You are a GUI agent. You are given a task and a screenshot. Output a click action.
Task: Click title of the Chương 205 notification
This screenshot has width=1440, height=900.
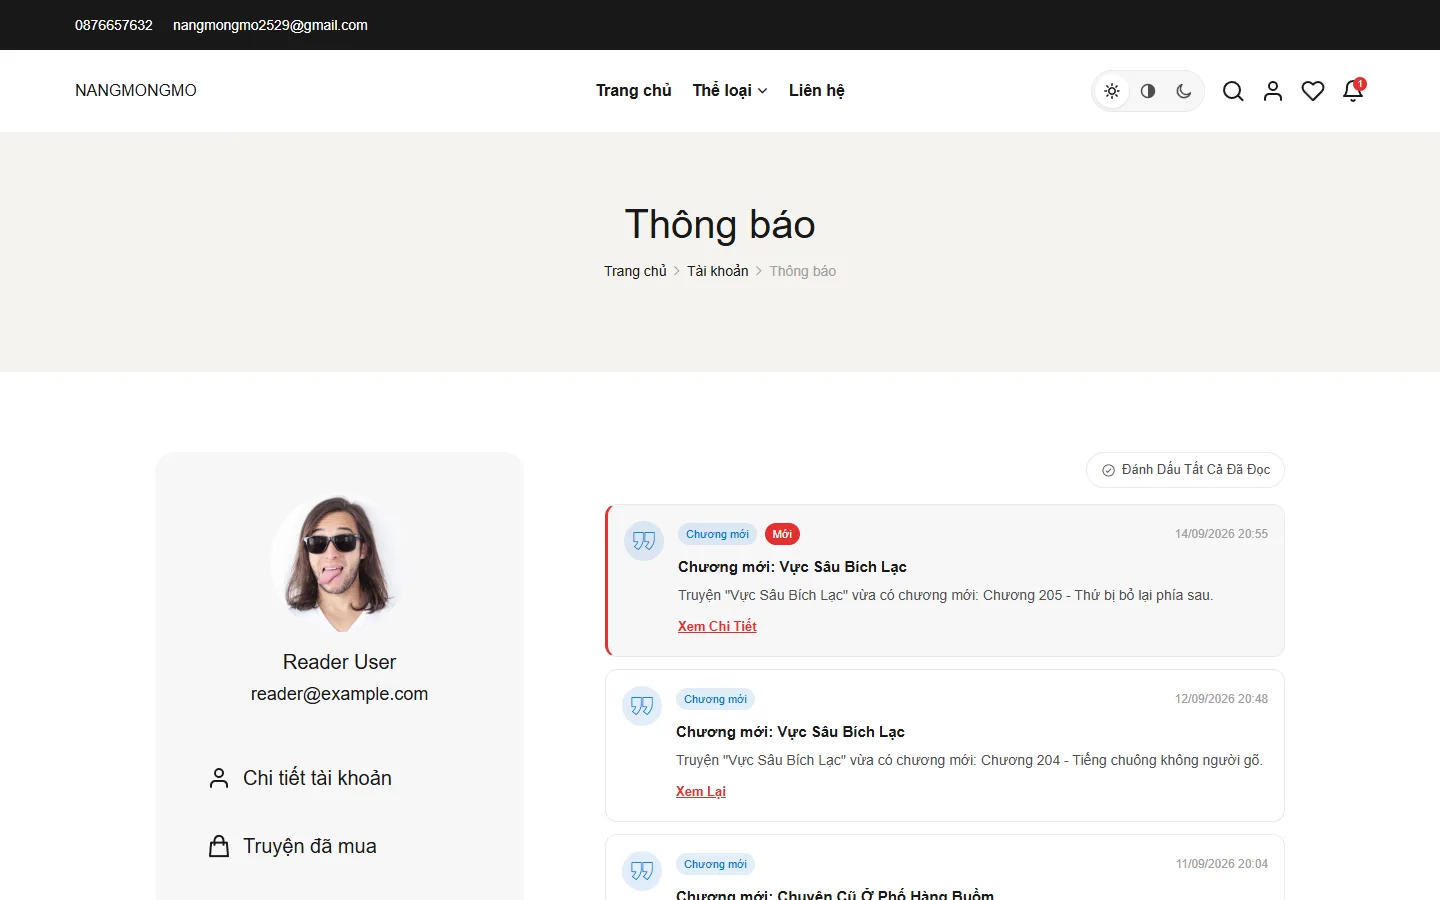[792, 567]
